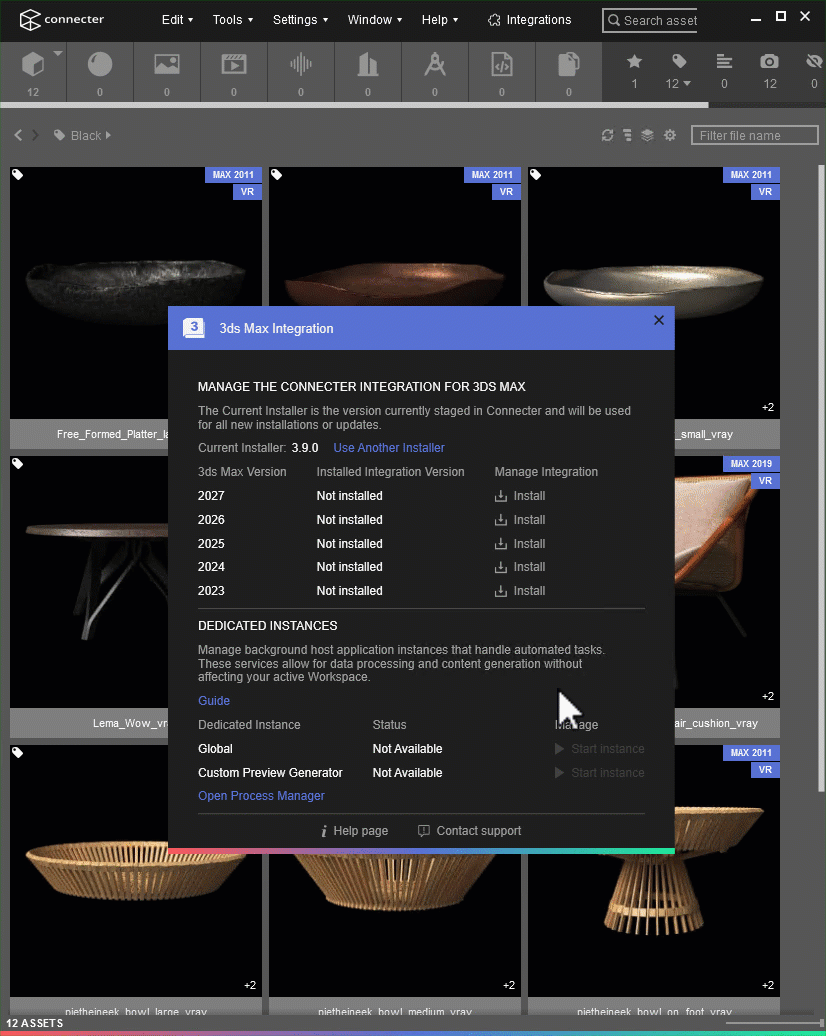The width and height of the screenshot is (826, 1036).
Task: Select the images asset type icon
Action: pos(167,65)
